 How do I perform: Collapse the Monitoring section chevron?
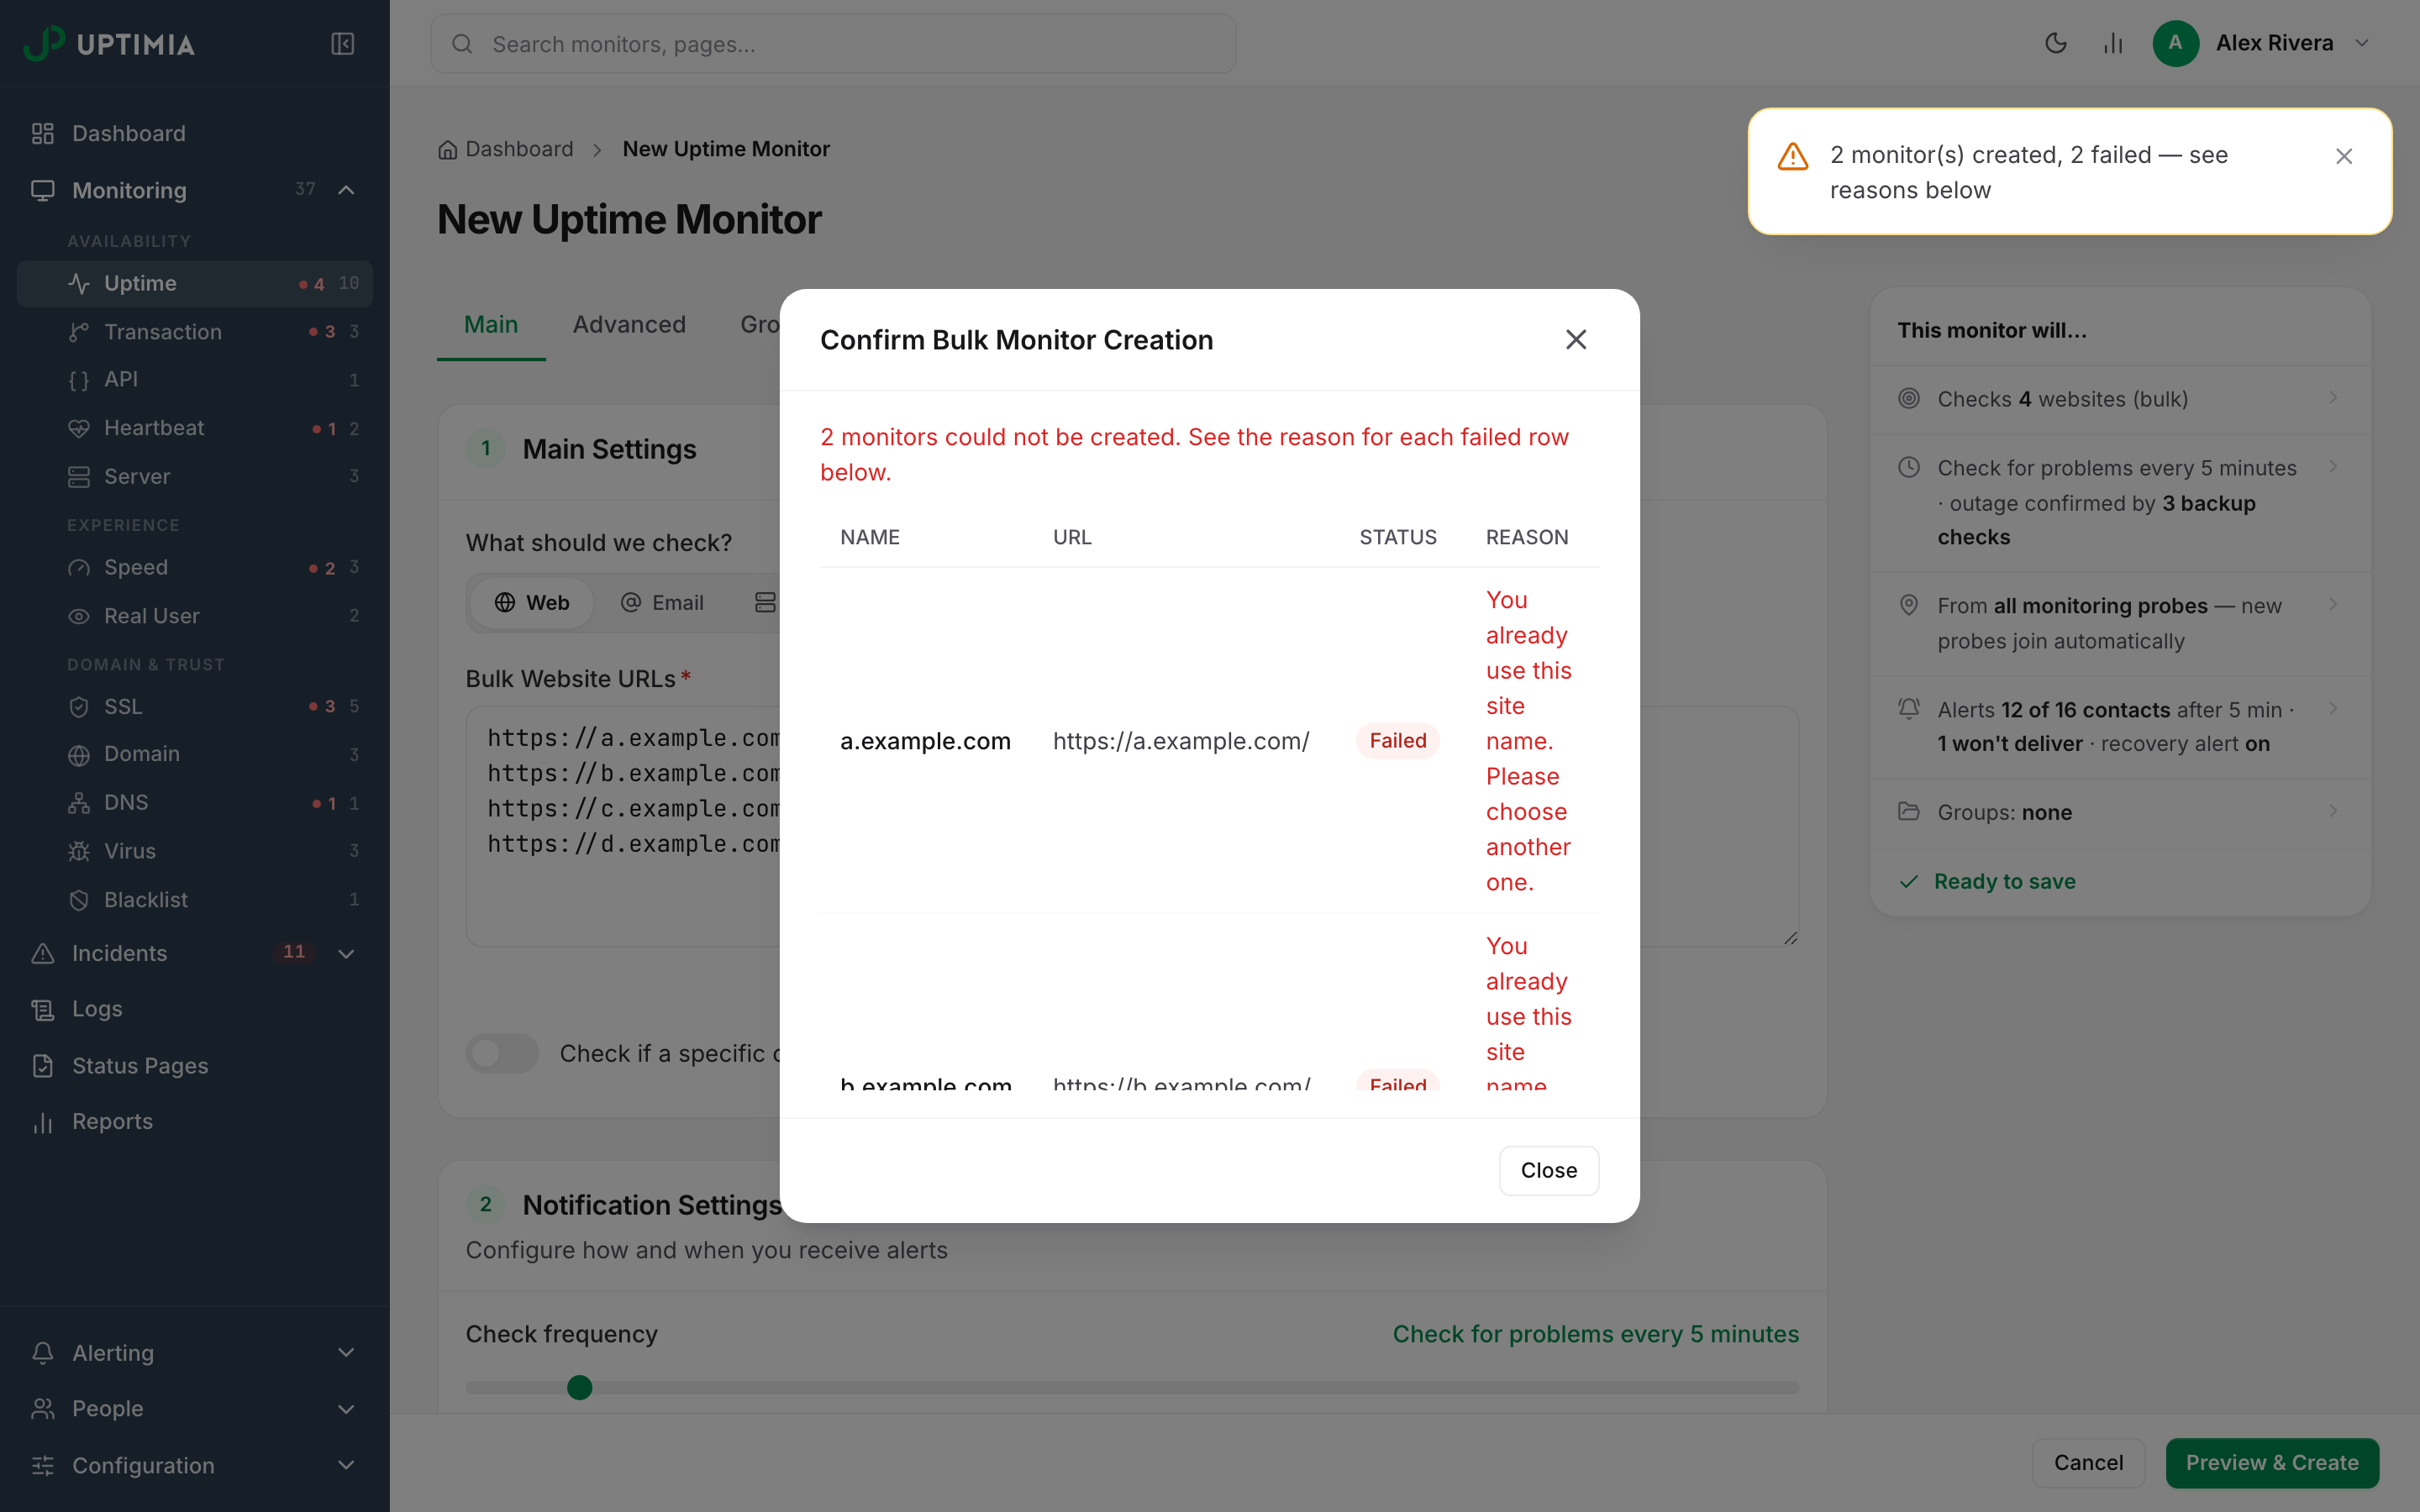tap(346, 190)
